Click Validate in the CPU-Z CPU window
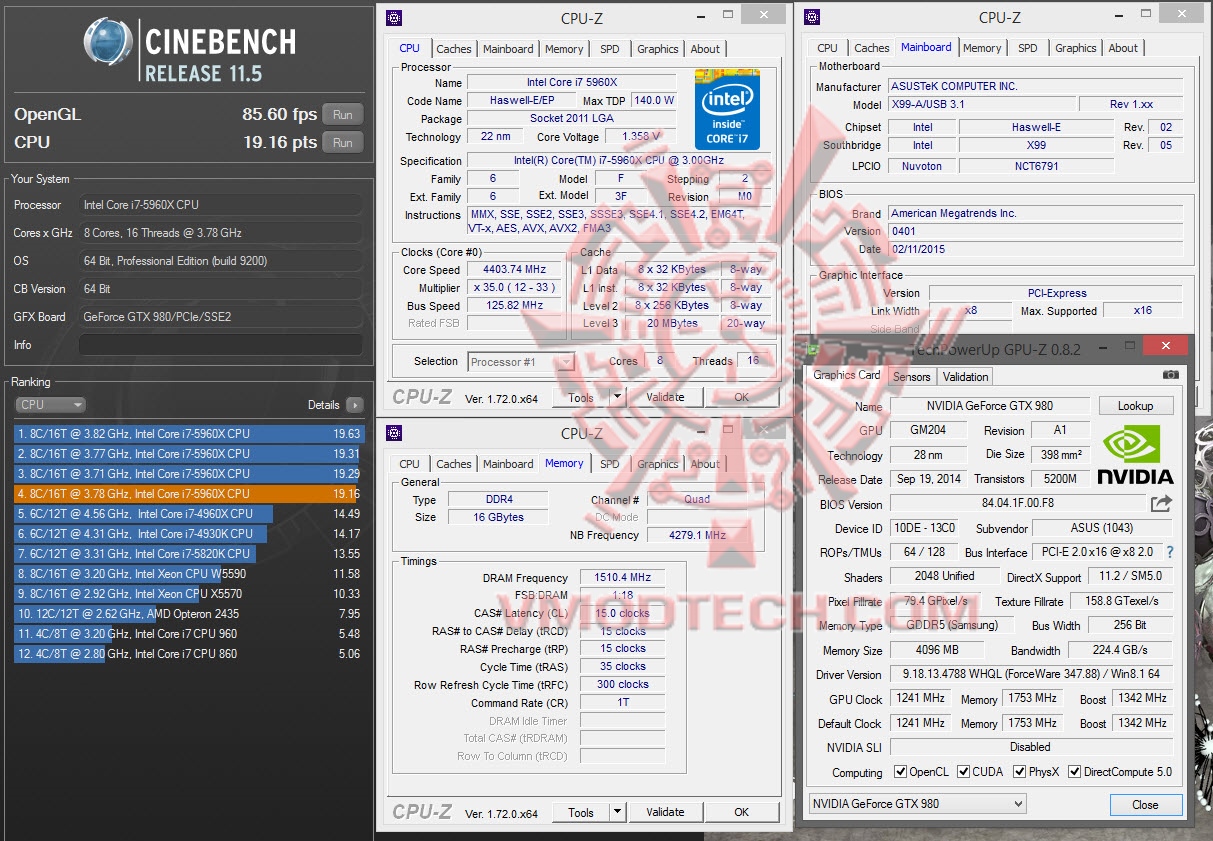This screenshot has width=1213, height=841. coord(665,397)
